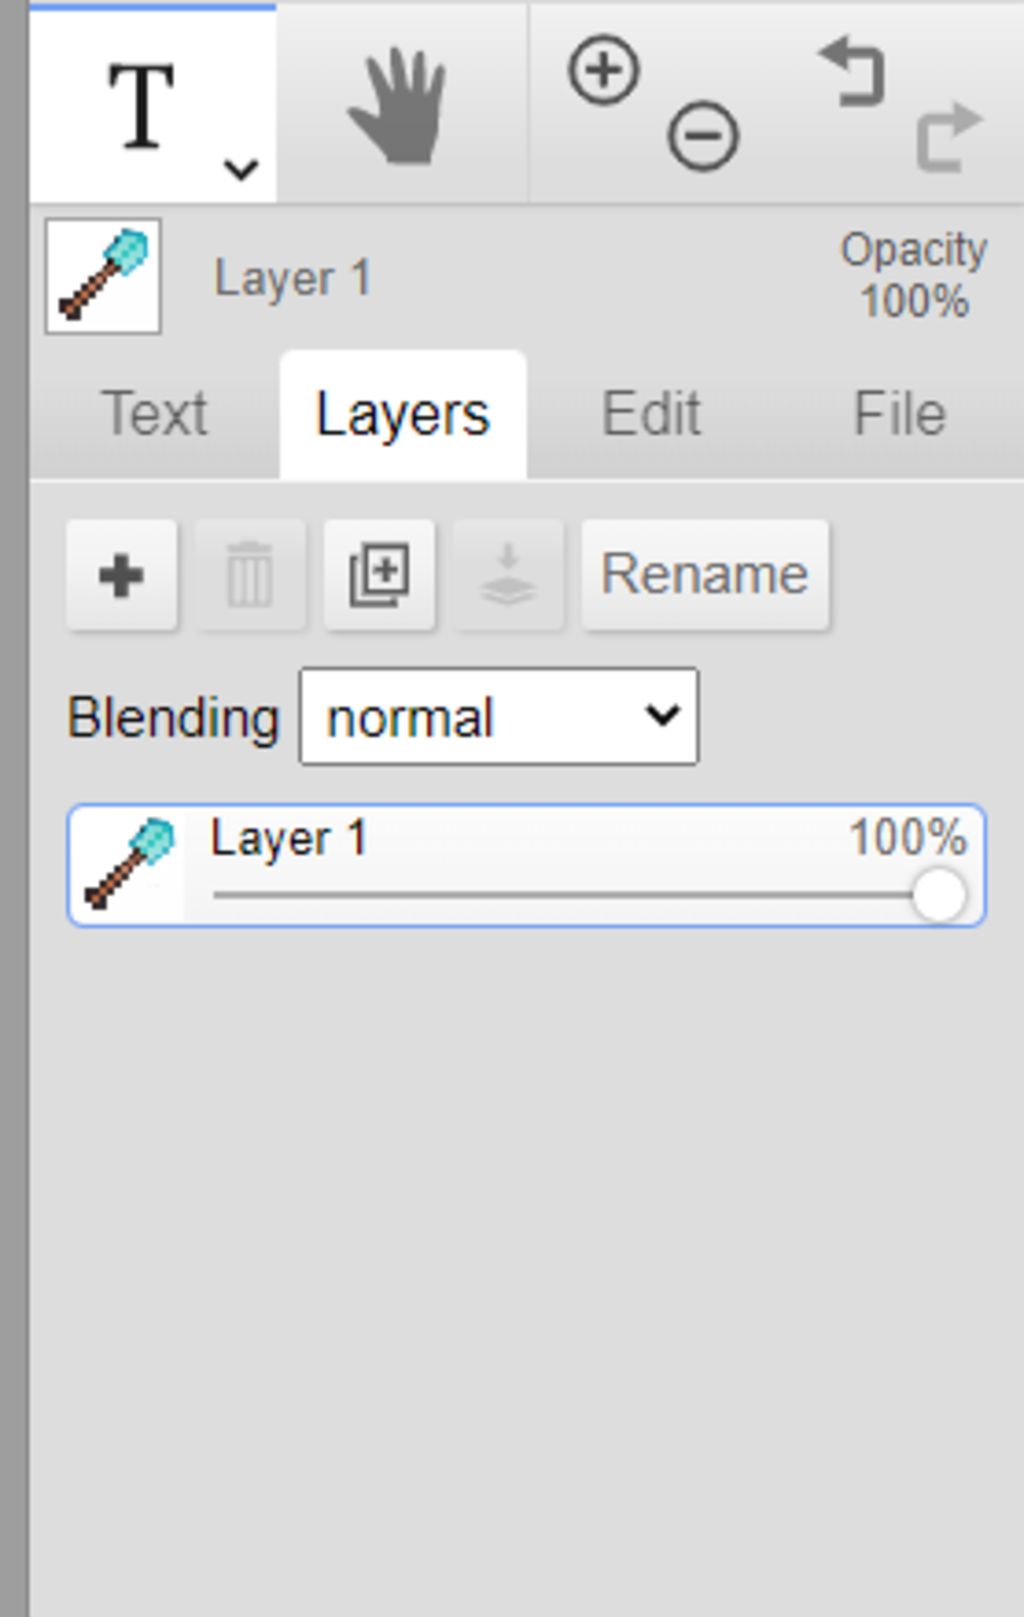
Task: Click Layer 1 opacity slider handle
Action: pyautogui.click(x=939, y=895)
